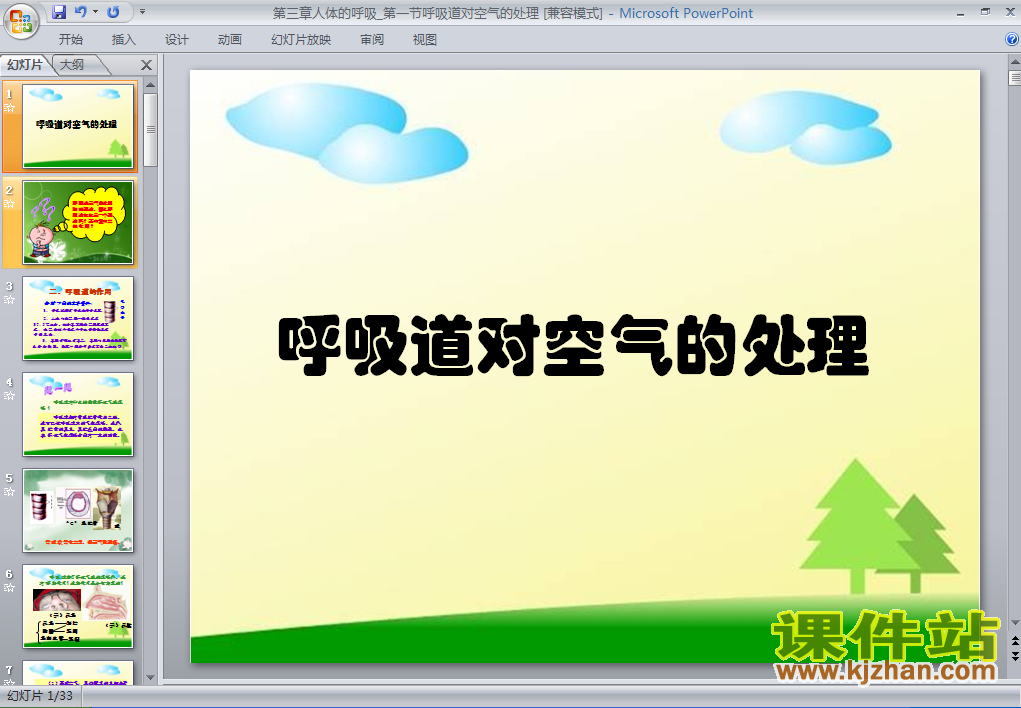The image size is (1021, 708).
Task: Click animation star icon beside slide 2
Action: [x=9, y=204]
